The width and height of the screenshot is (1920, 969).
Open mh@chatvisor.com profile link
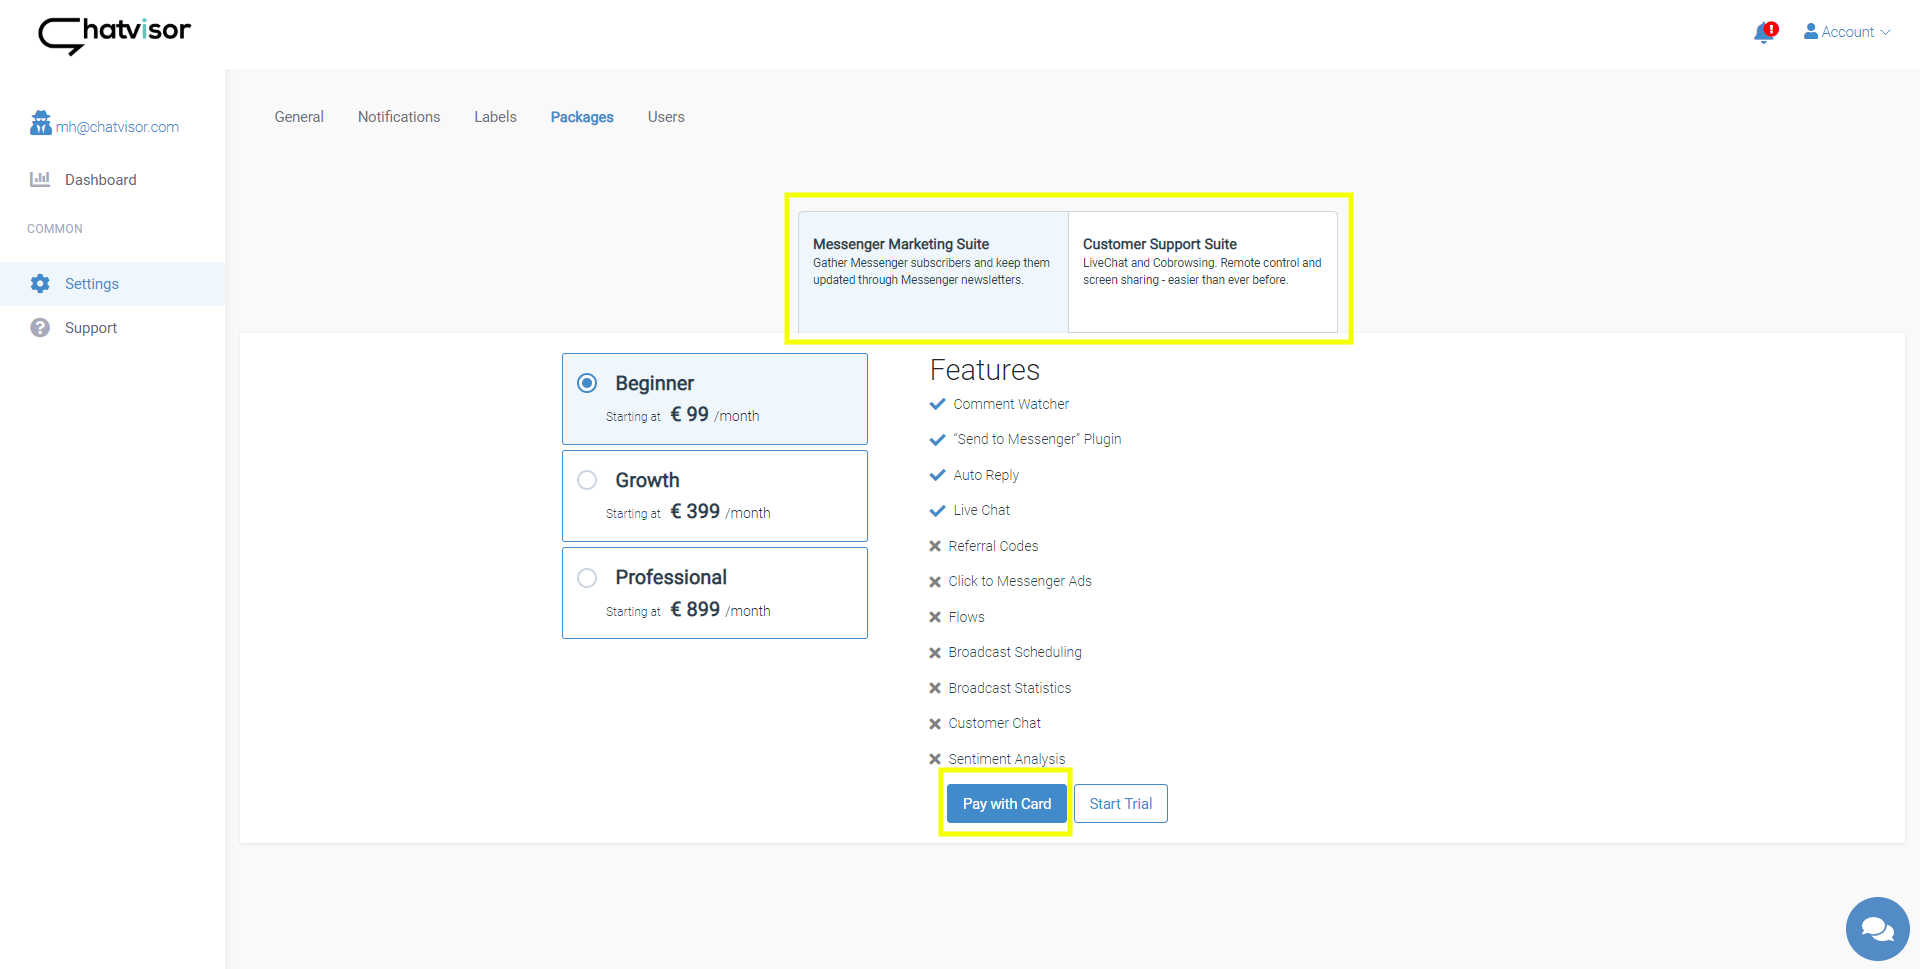pos(117,127)
